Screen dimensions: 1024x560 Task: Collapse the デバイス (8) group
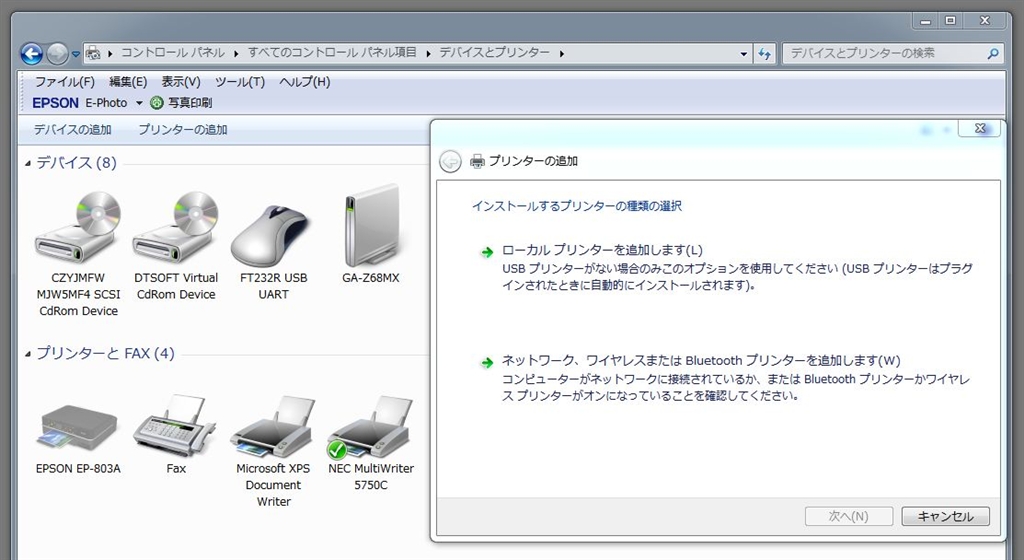28,163
